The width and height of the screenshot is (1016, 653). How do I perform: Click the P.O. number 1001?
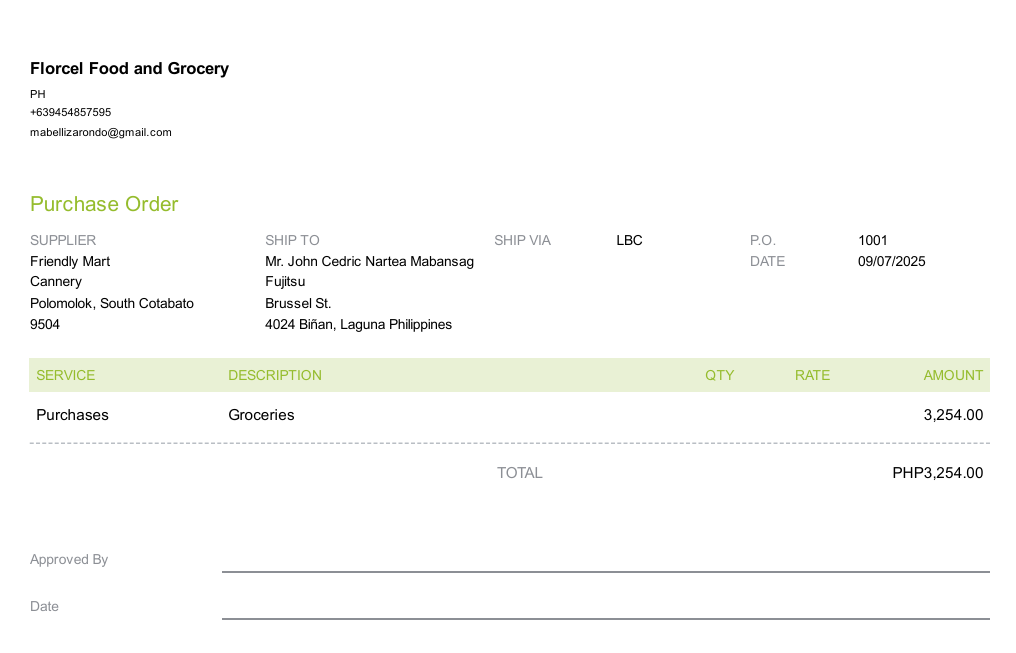click(873, 240)
